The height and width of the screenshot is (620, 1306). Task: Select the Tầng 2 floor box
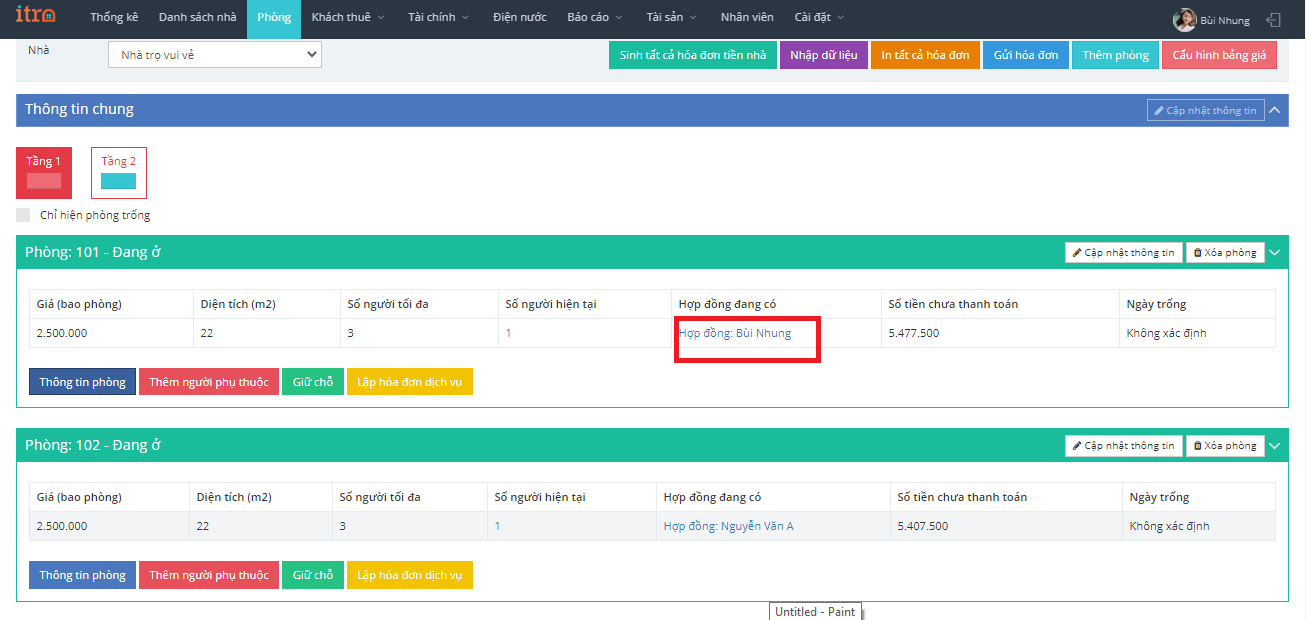point(119,173)
